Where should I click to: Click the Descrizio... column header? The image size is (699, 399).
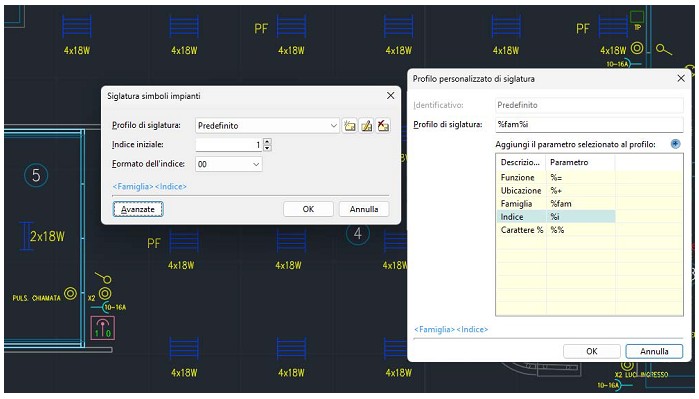[521, 162]
